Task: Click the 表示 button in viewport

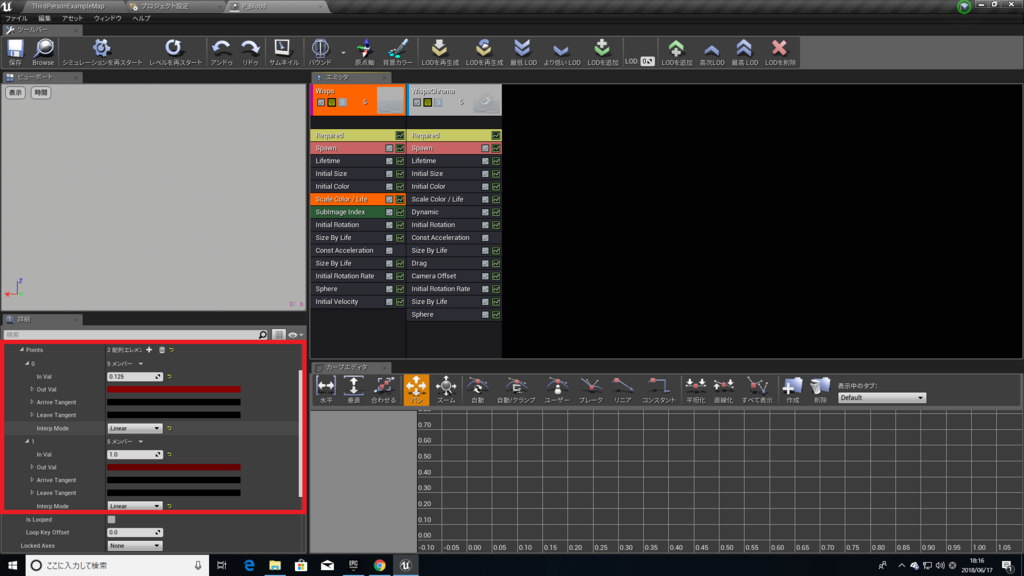Action: click(x=16, y=93)
